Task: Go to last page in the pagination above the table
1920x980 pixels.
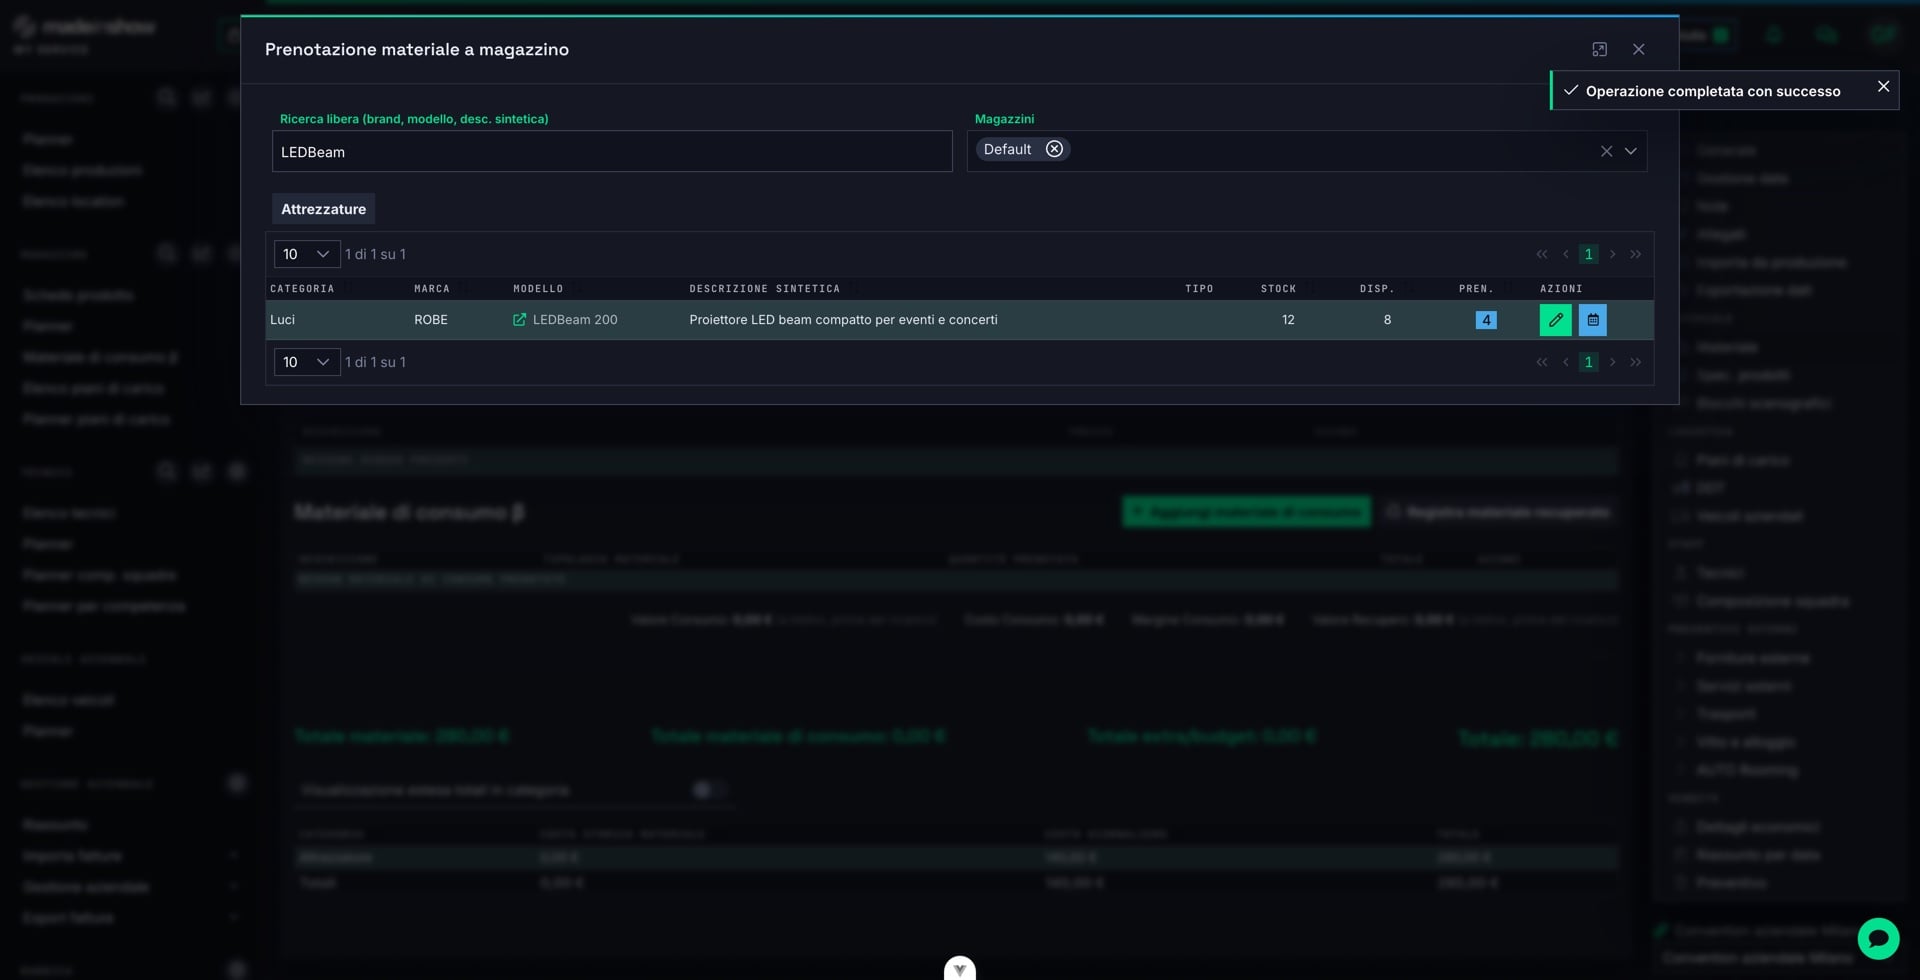Action: (1636, 254)
